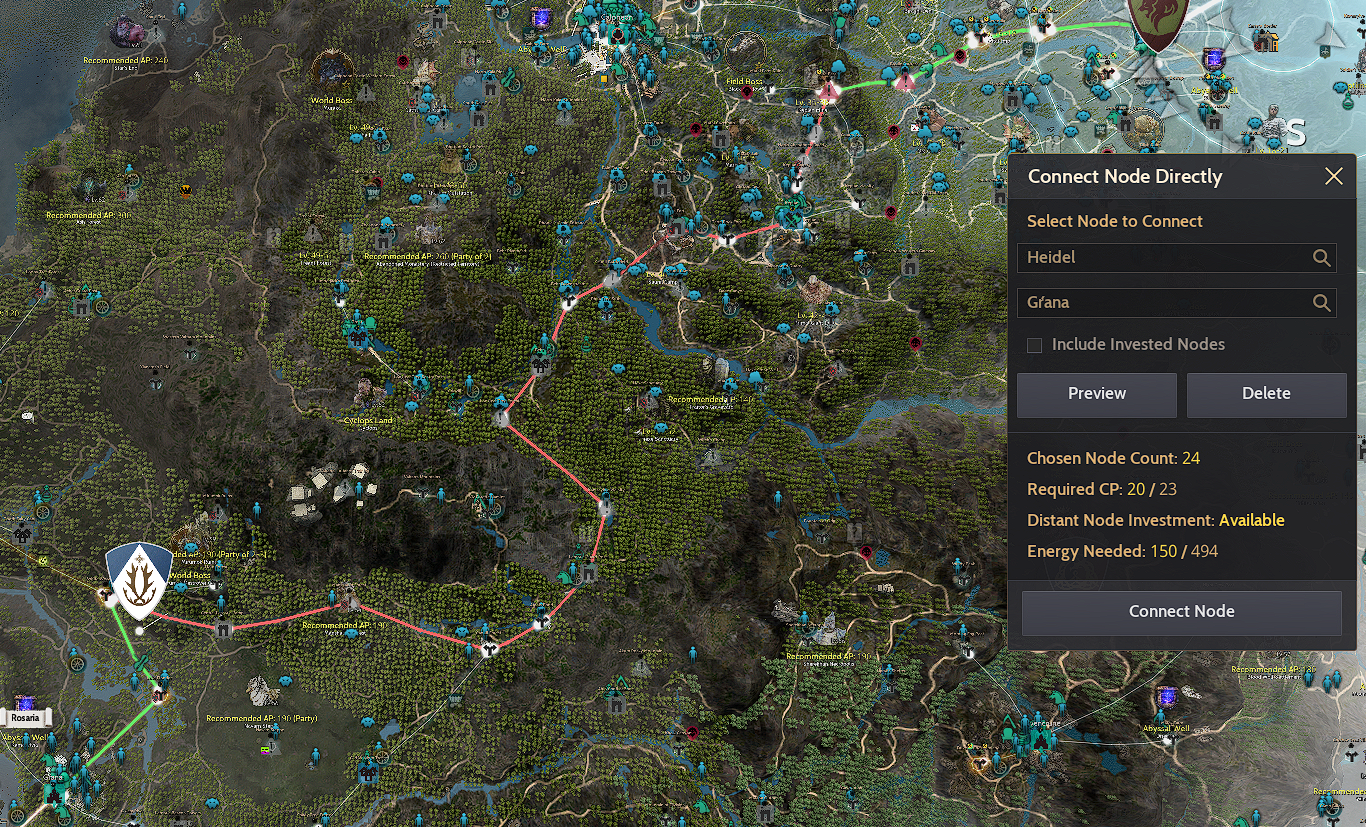Select red triangle node where green meets red route
This screenshot has width=1366, height=827.
[828, 92]
